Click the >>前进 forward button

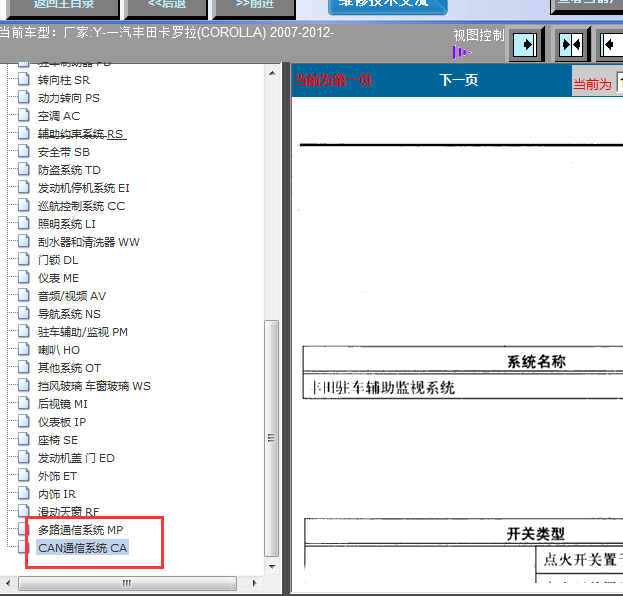coord(254,8)
